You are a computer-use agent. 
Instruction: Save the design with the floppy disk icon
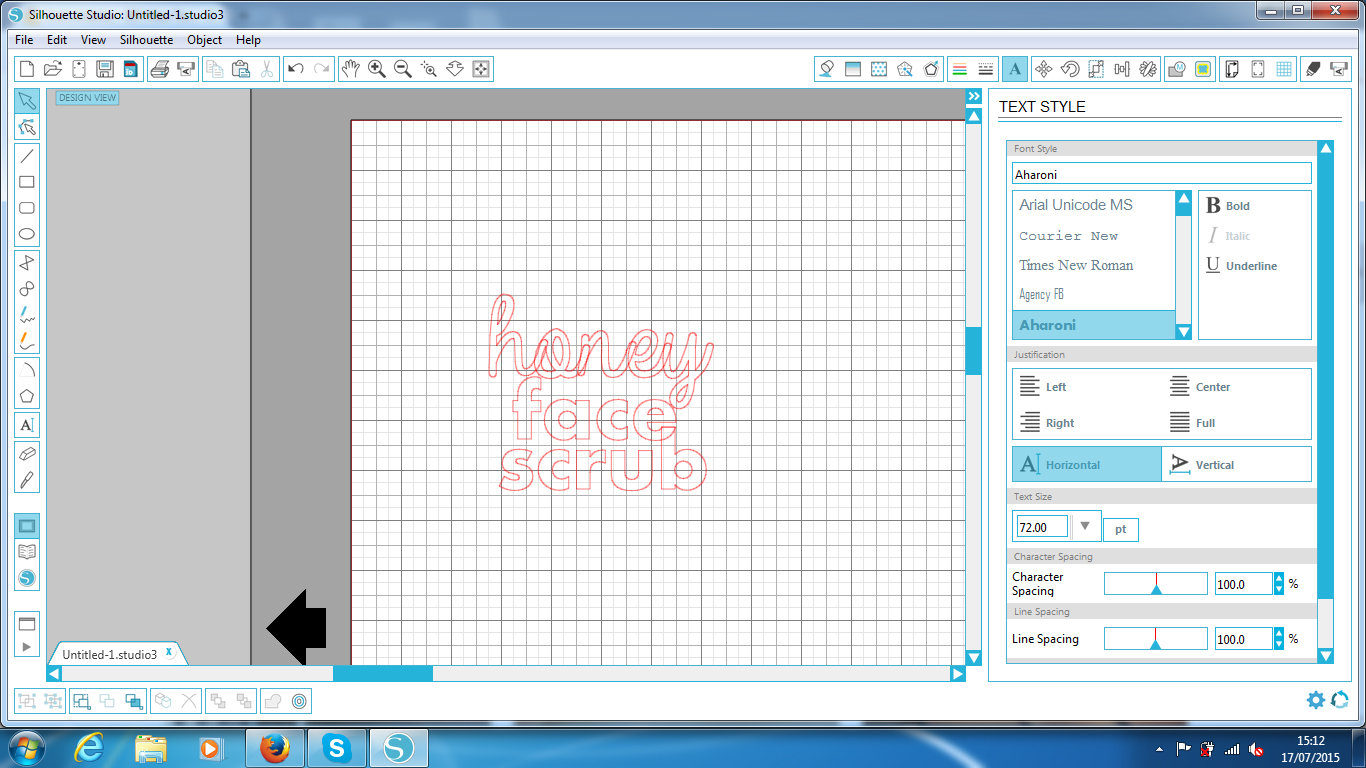click(105, 69)
